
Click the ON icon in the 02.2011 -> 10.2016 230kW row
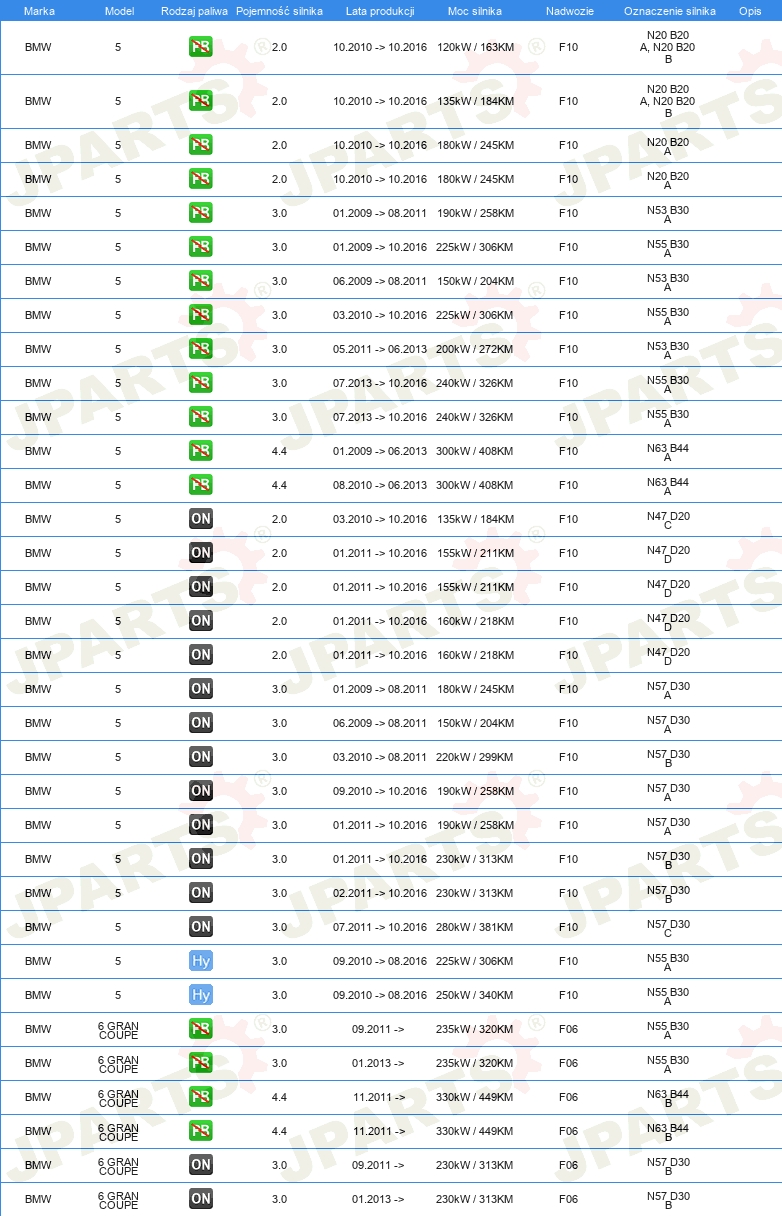pos(201,893)
